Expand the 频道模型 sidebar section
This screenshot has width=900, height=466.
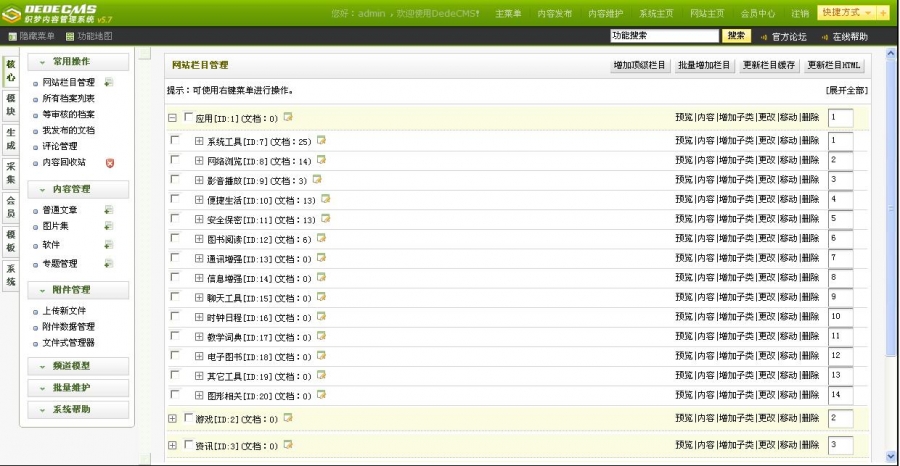click(78, 366)
